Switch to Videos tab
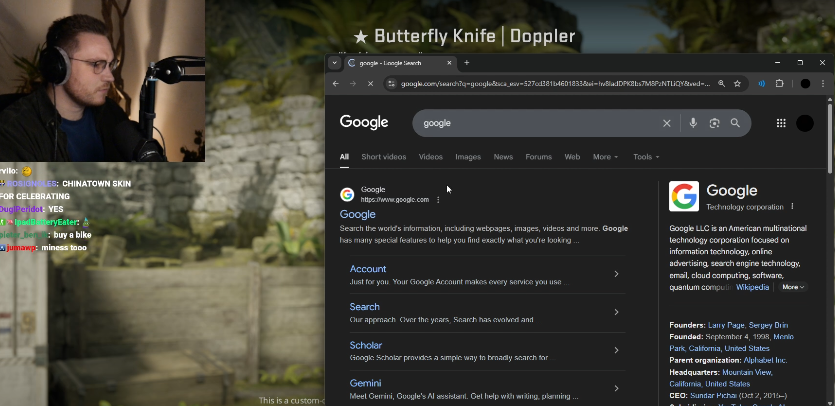 click(x=431, y=157)
